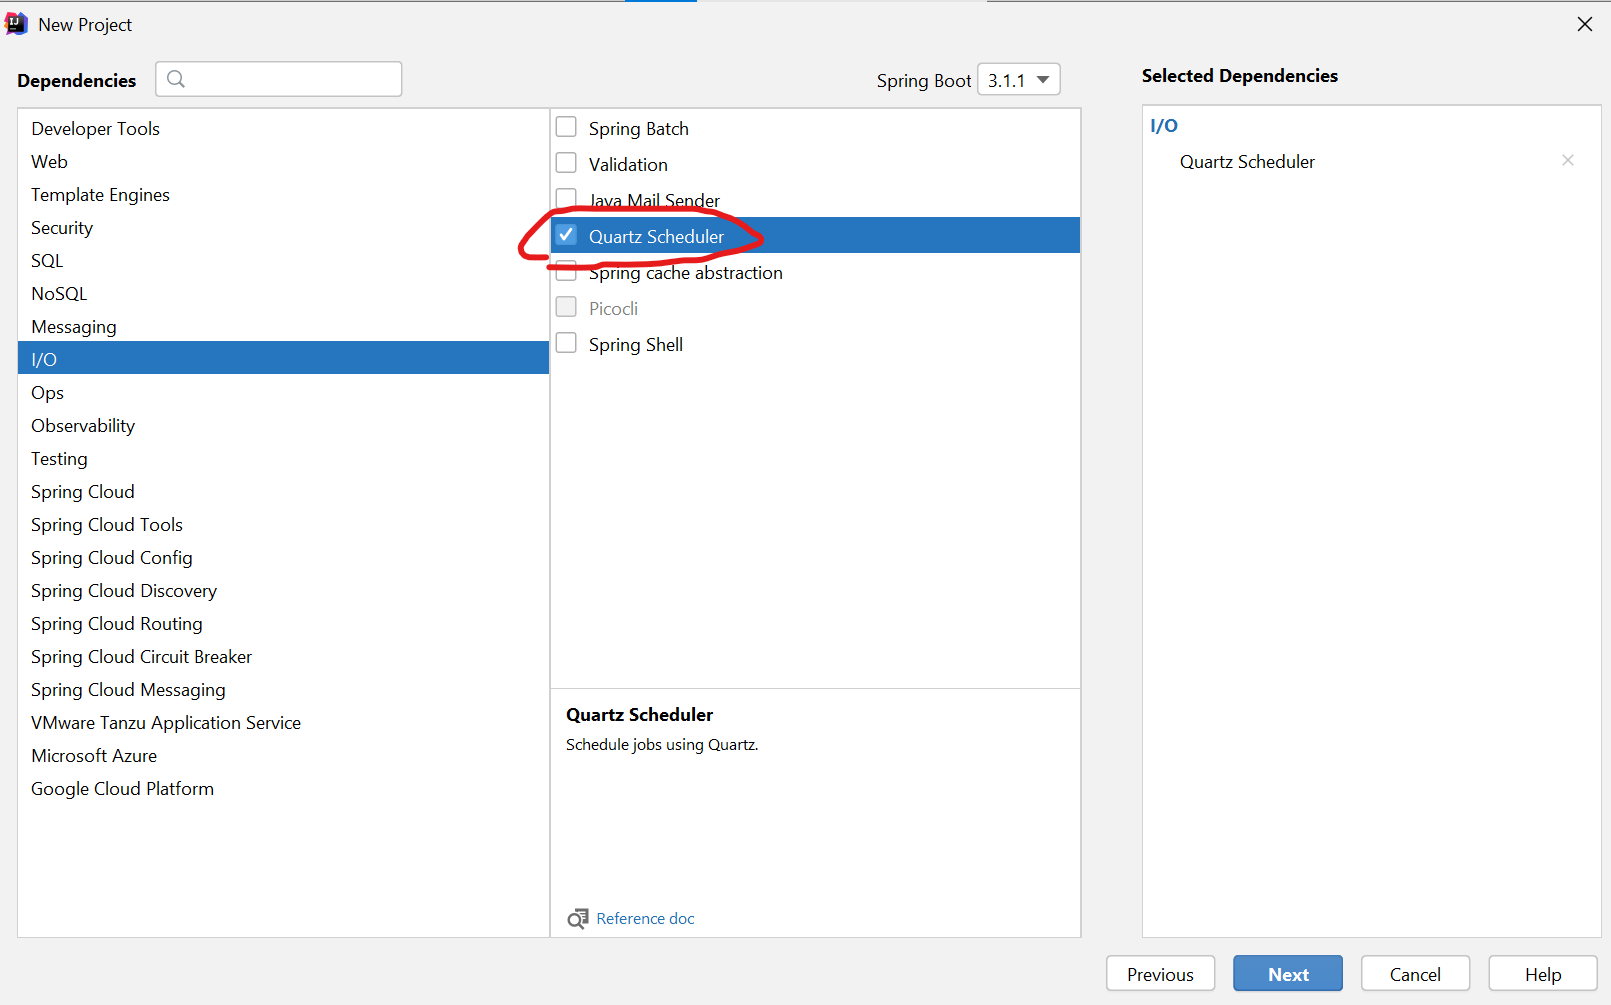Open Help for this dialog
Image resolution: width=1611 pixels, height=1005 pixels.
click(x=1543, y=974)
